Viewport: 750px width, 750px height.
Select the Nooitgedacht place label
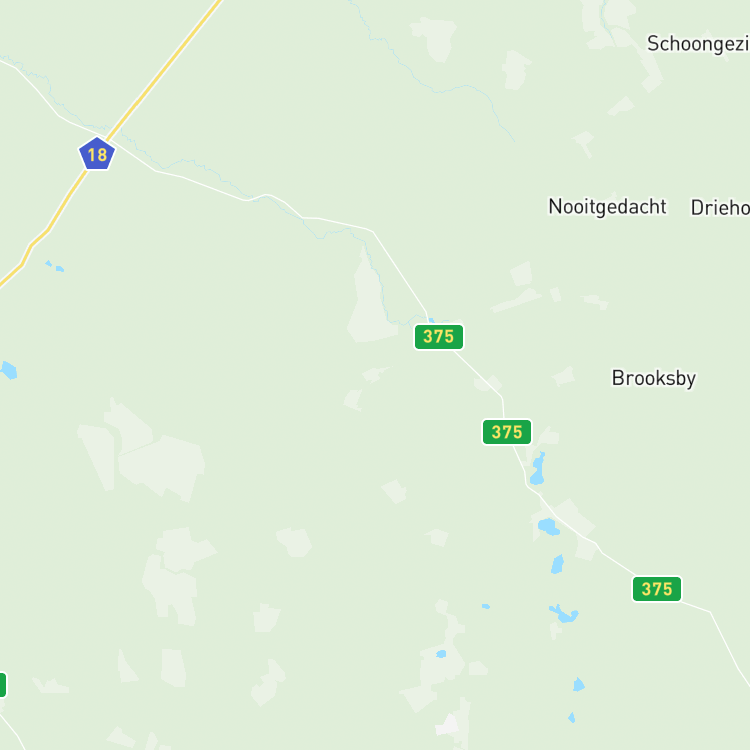tap(607, 207)
